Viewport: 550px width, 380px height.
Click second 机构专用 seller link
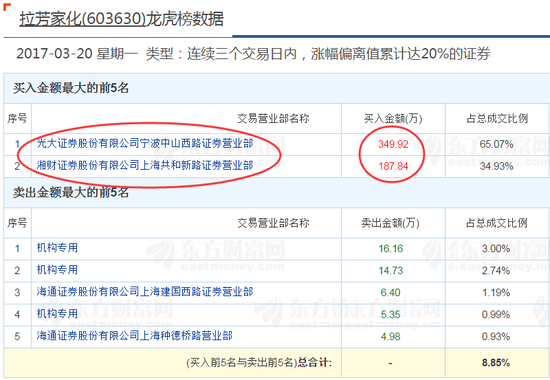click(57, 270)
